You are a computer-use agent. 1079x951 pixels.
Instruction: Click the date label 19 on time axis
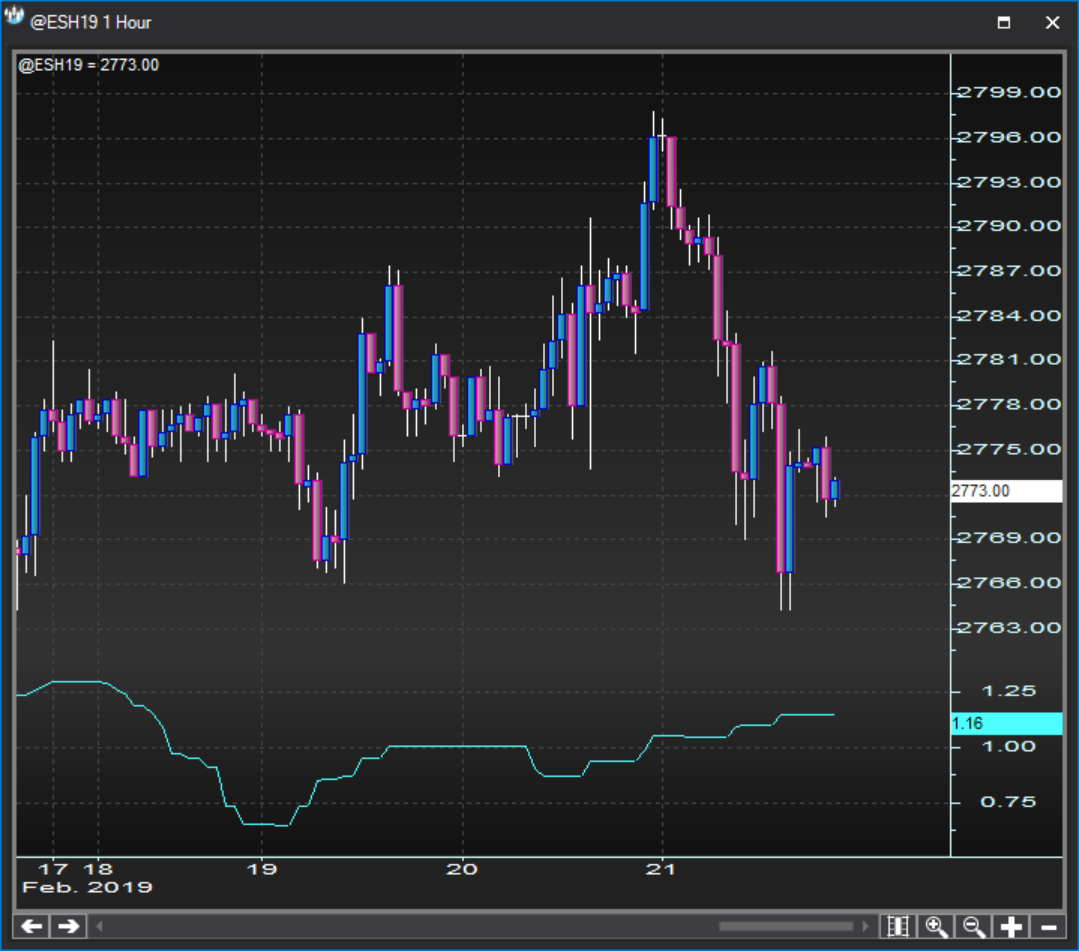click(x=261, y=869)
